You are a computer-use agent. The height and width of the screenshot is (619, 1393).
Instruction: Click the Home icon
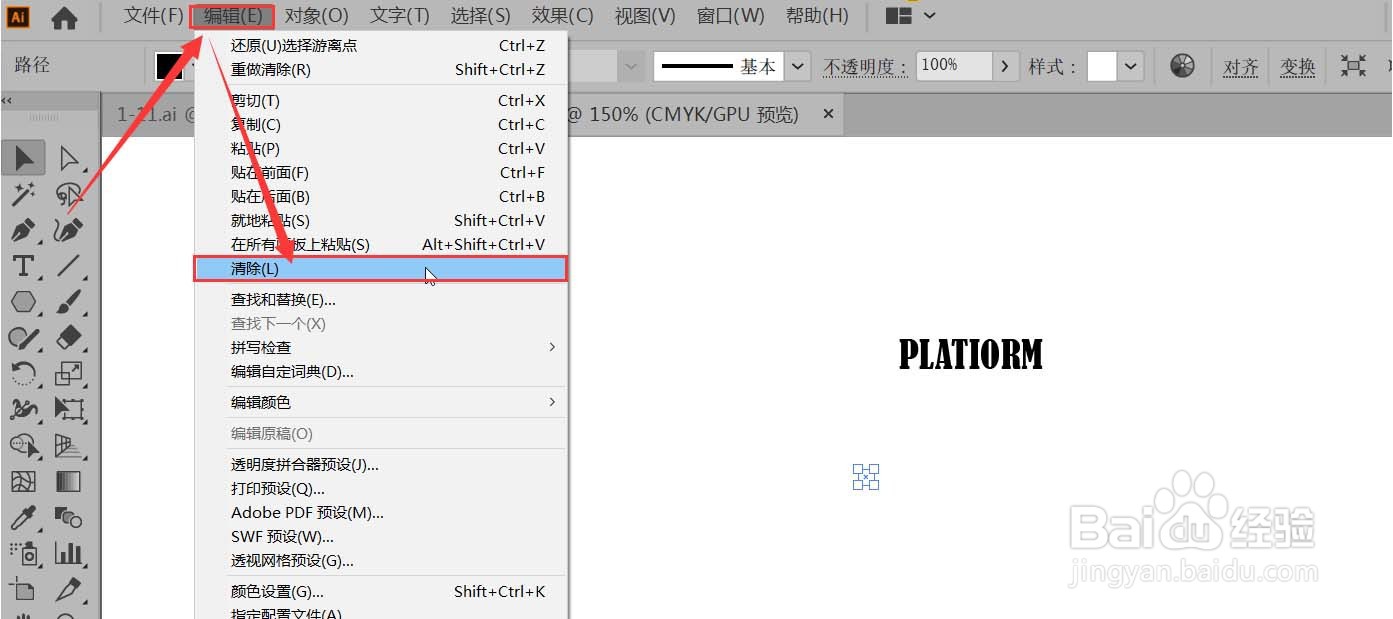pyautogui.click(x=64, y=17)
